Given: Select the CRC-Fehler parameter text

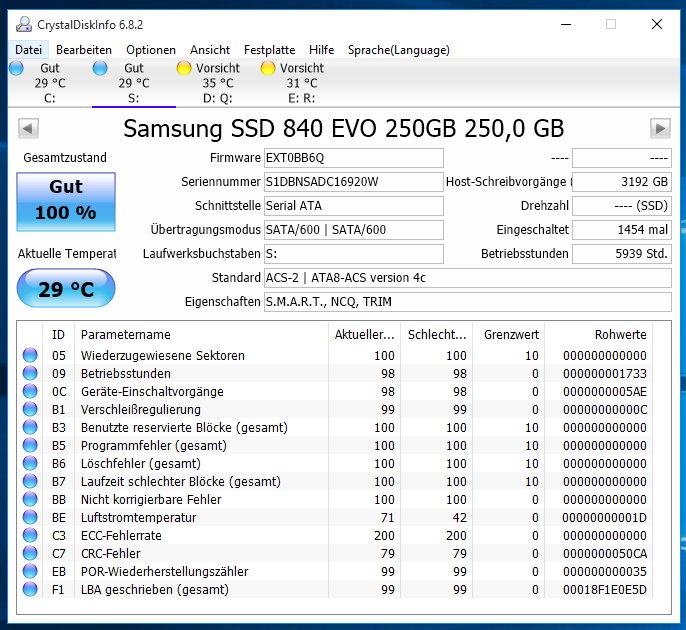Looking at the screenshot, I should [x=111, y=553].
